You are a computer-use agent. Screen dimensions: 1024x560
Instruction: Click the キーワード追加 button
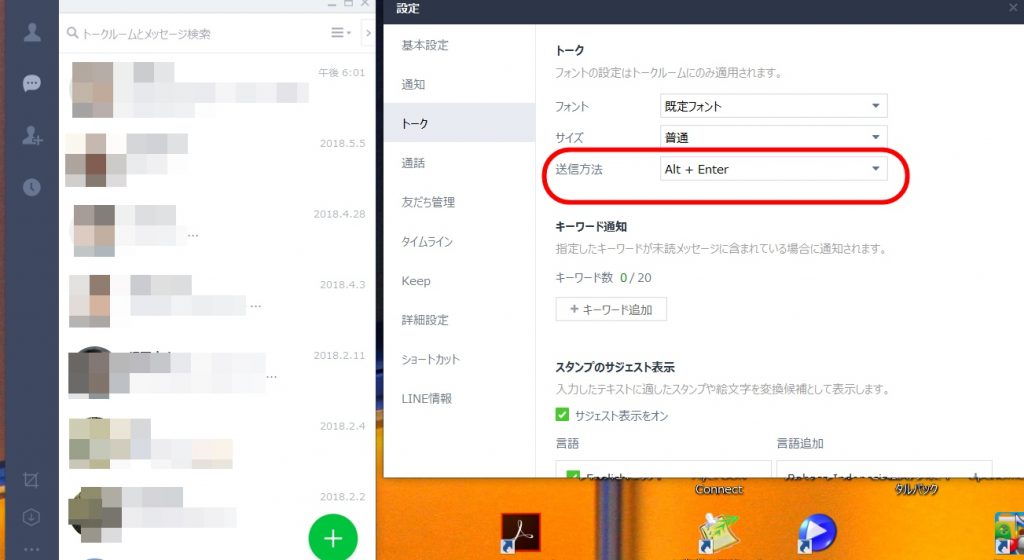[x=611, y=309]
